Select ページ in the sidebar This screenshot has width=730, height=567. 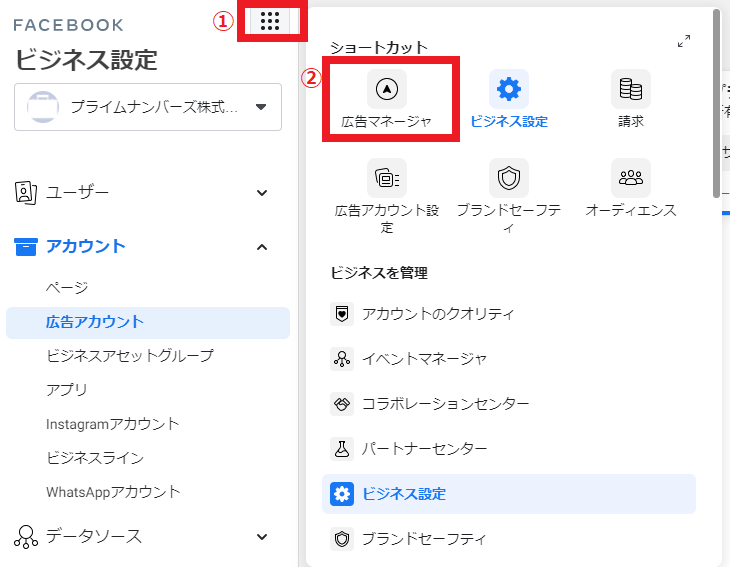pyautogui.click(x=67, y=288)
